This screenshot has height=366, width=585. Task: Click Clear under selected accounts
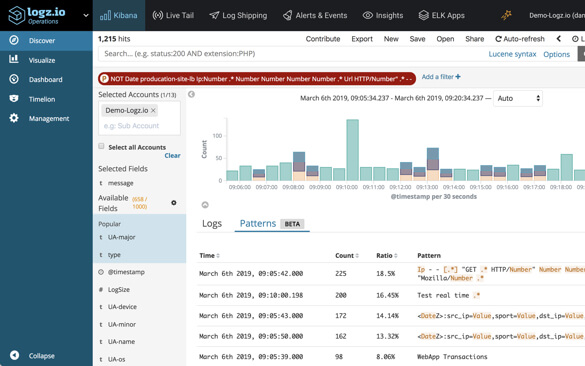[x=172, y=156]
